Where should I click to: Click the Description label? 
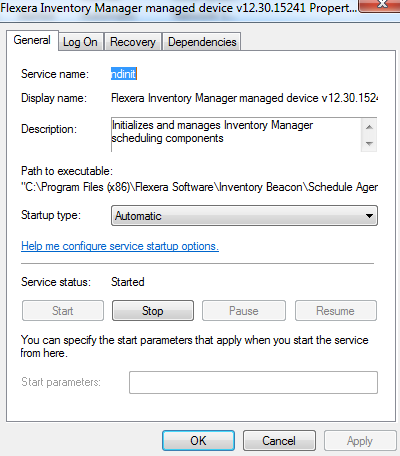click(x=49, y=129)
